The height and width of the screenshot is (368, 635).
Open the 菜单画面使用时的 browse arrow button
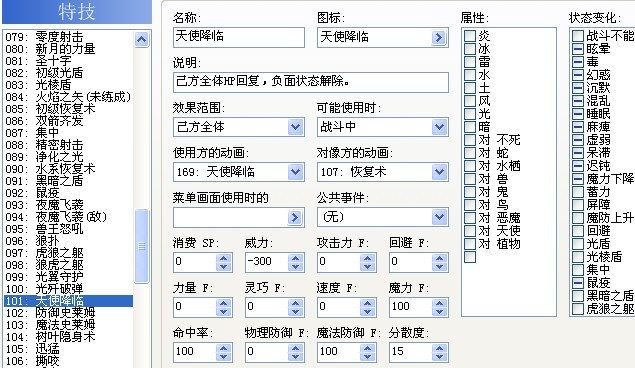(x=295, y=218)
